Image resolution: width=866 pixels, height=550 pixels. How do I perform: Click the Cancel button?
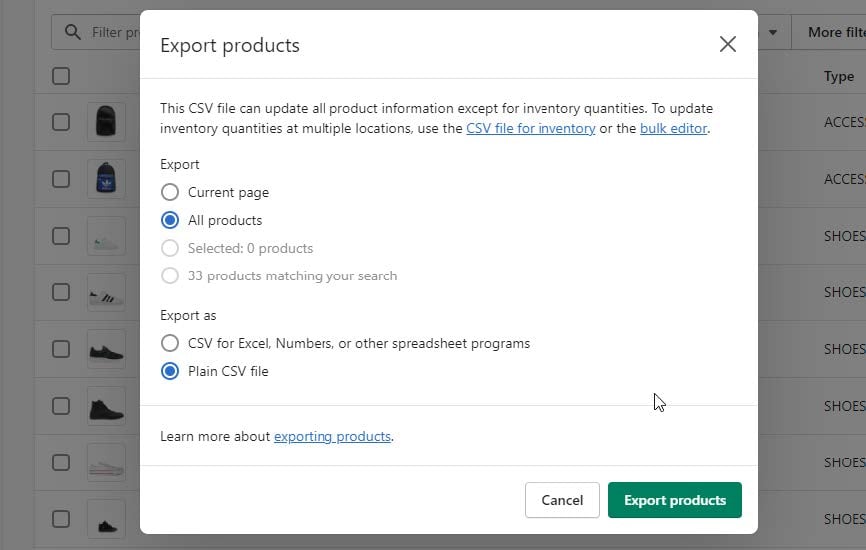click(562, 500)
